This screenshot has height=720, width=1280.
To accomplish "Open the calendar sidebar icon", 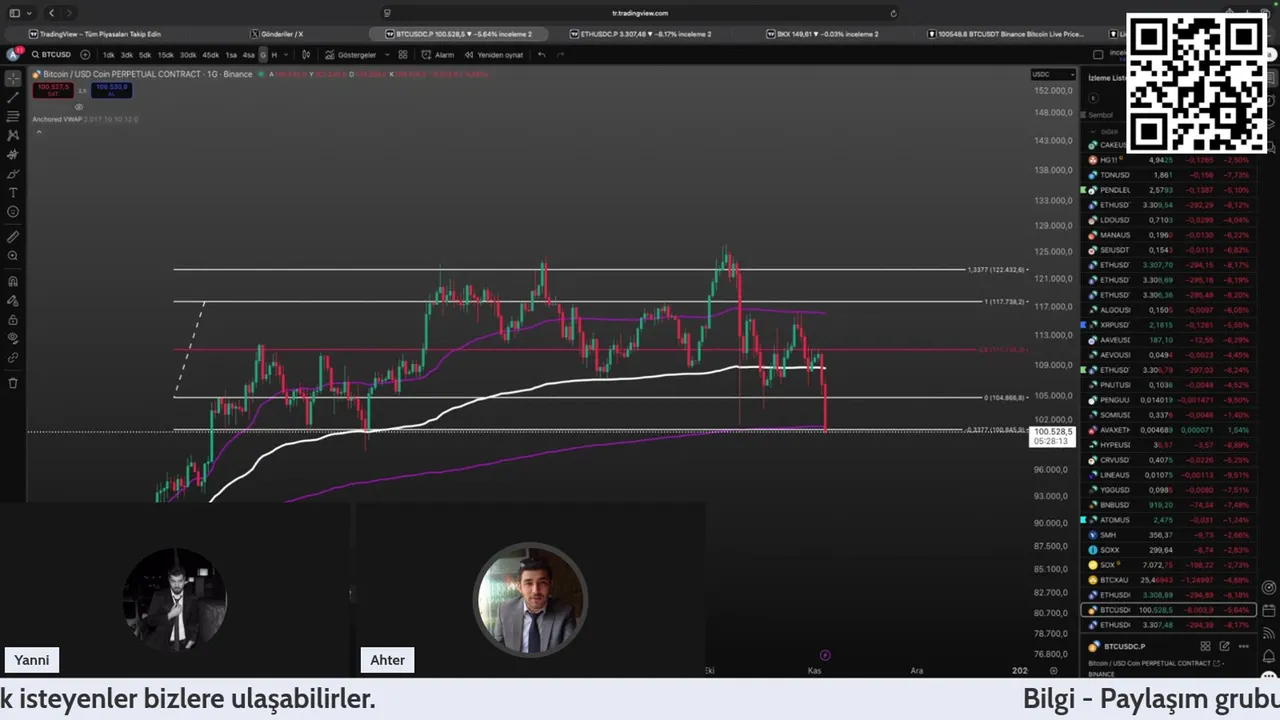I will click(1269, 610).
